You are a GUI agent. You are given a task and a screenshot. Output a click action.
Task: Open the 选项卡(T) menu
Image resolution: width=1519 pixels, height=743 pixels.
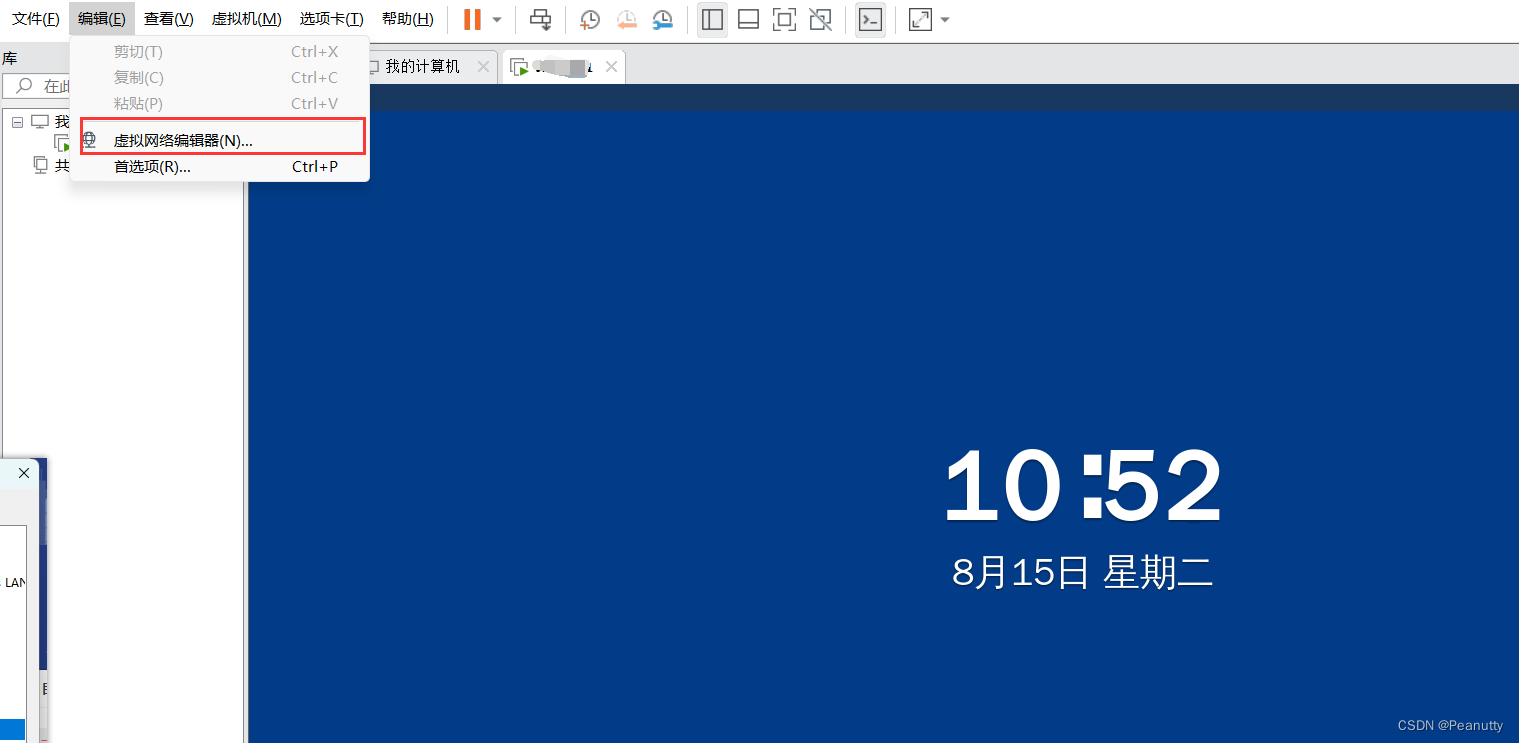(x=331, y=19)
